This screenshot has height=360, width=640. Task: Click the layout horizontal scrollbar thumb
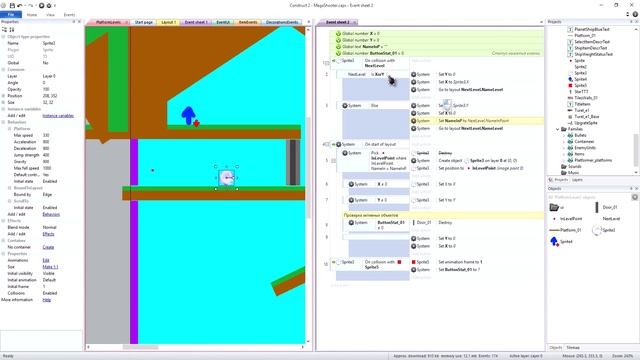coord(140,347)
